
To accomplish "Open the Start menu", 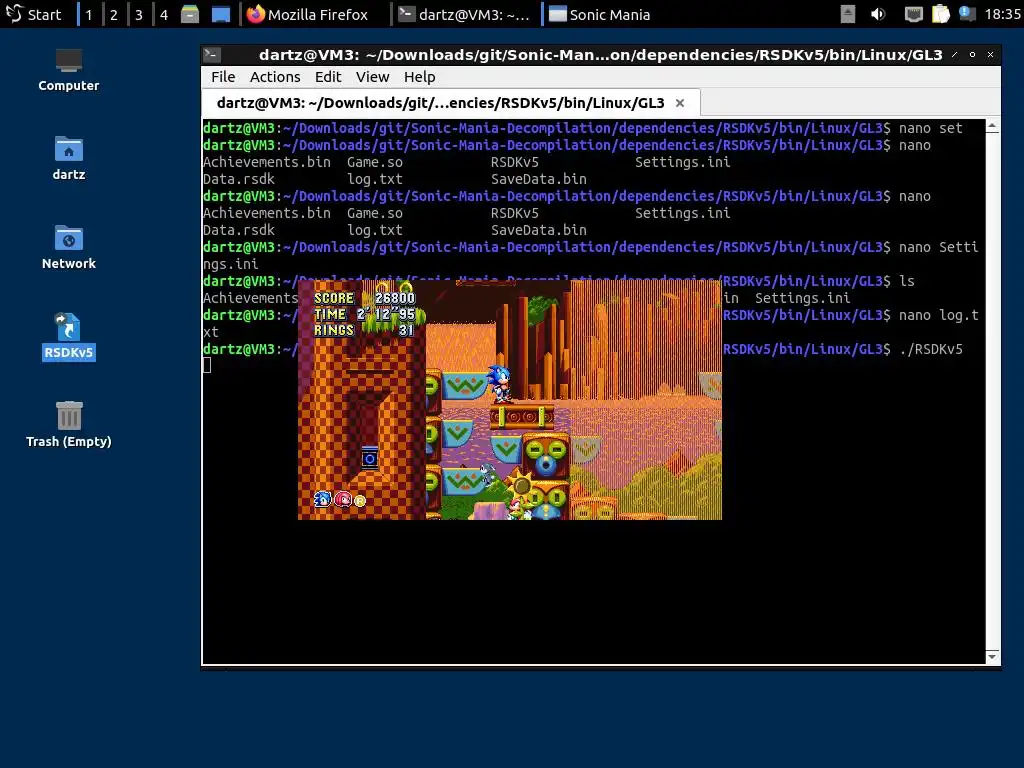I will (x=33, y=14).
